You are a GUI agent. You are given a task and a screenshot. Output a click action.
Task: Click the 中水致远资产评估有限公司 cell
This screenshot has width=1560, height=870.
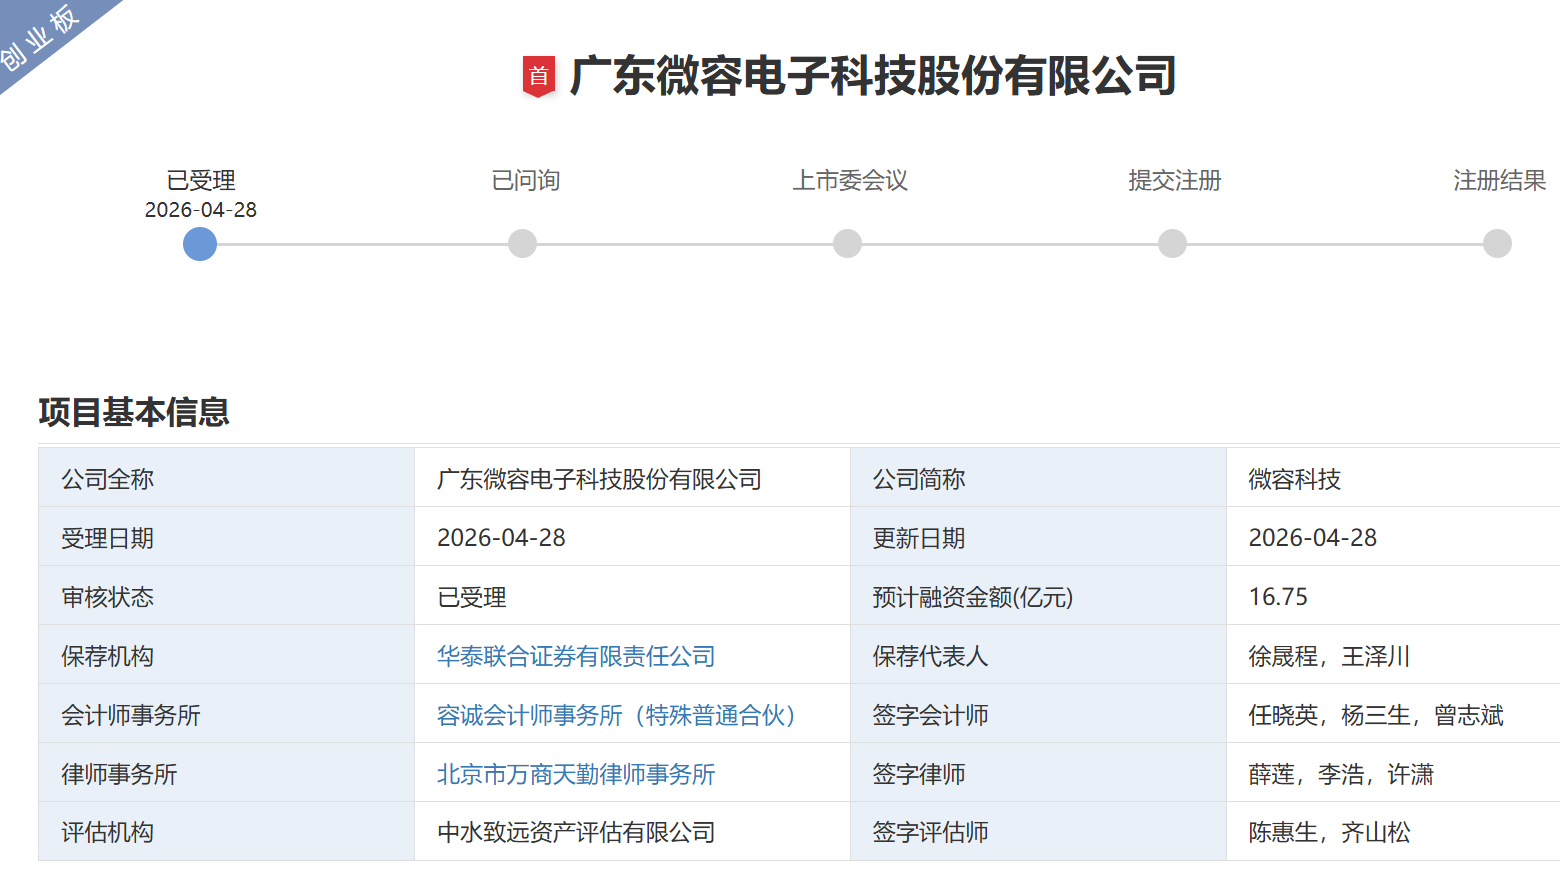576,832
